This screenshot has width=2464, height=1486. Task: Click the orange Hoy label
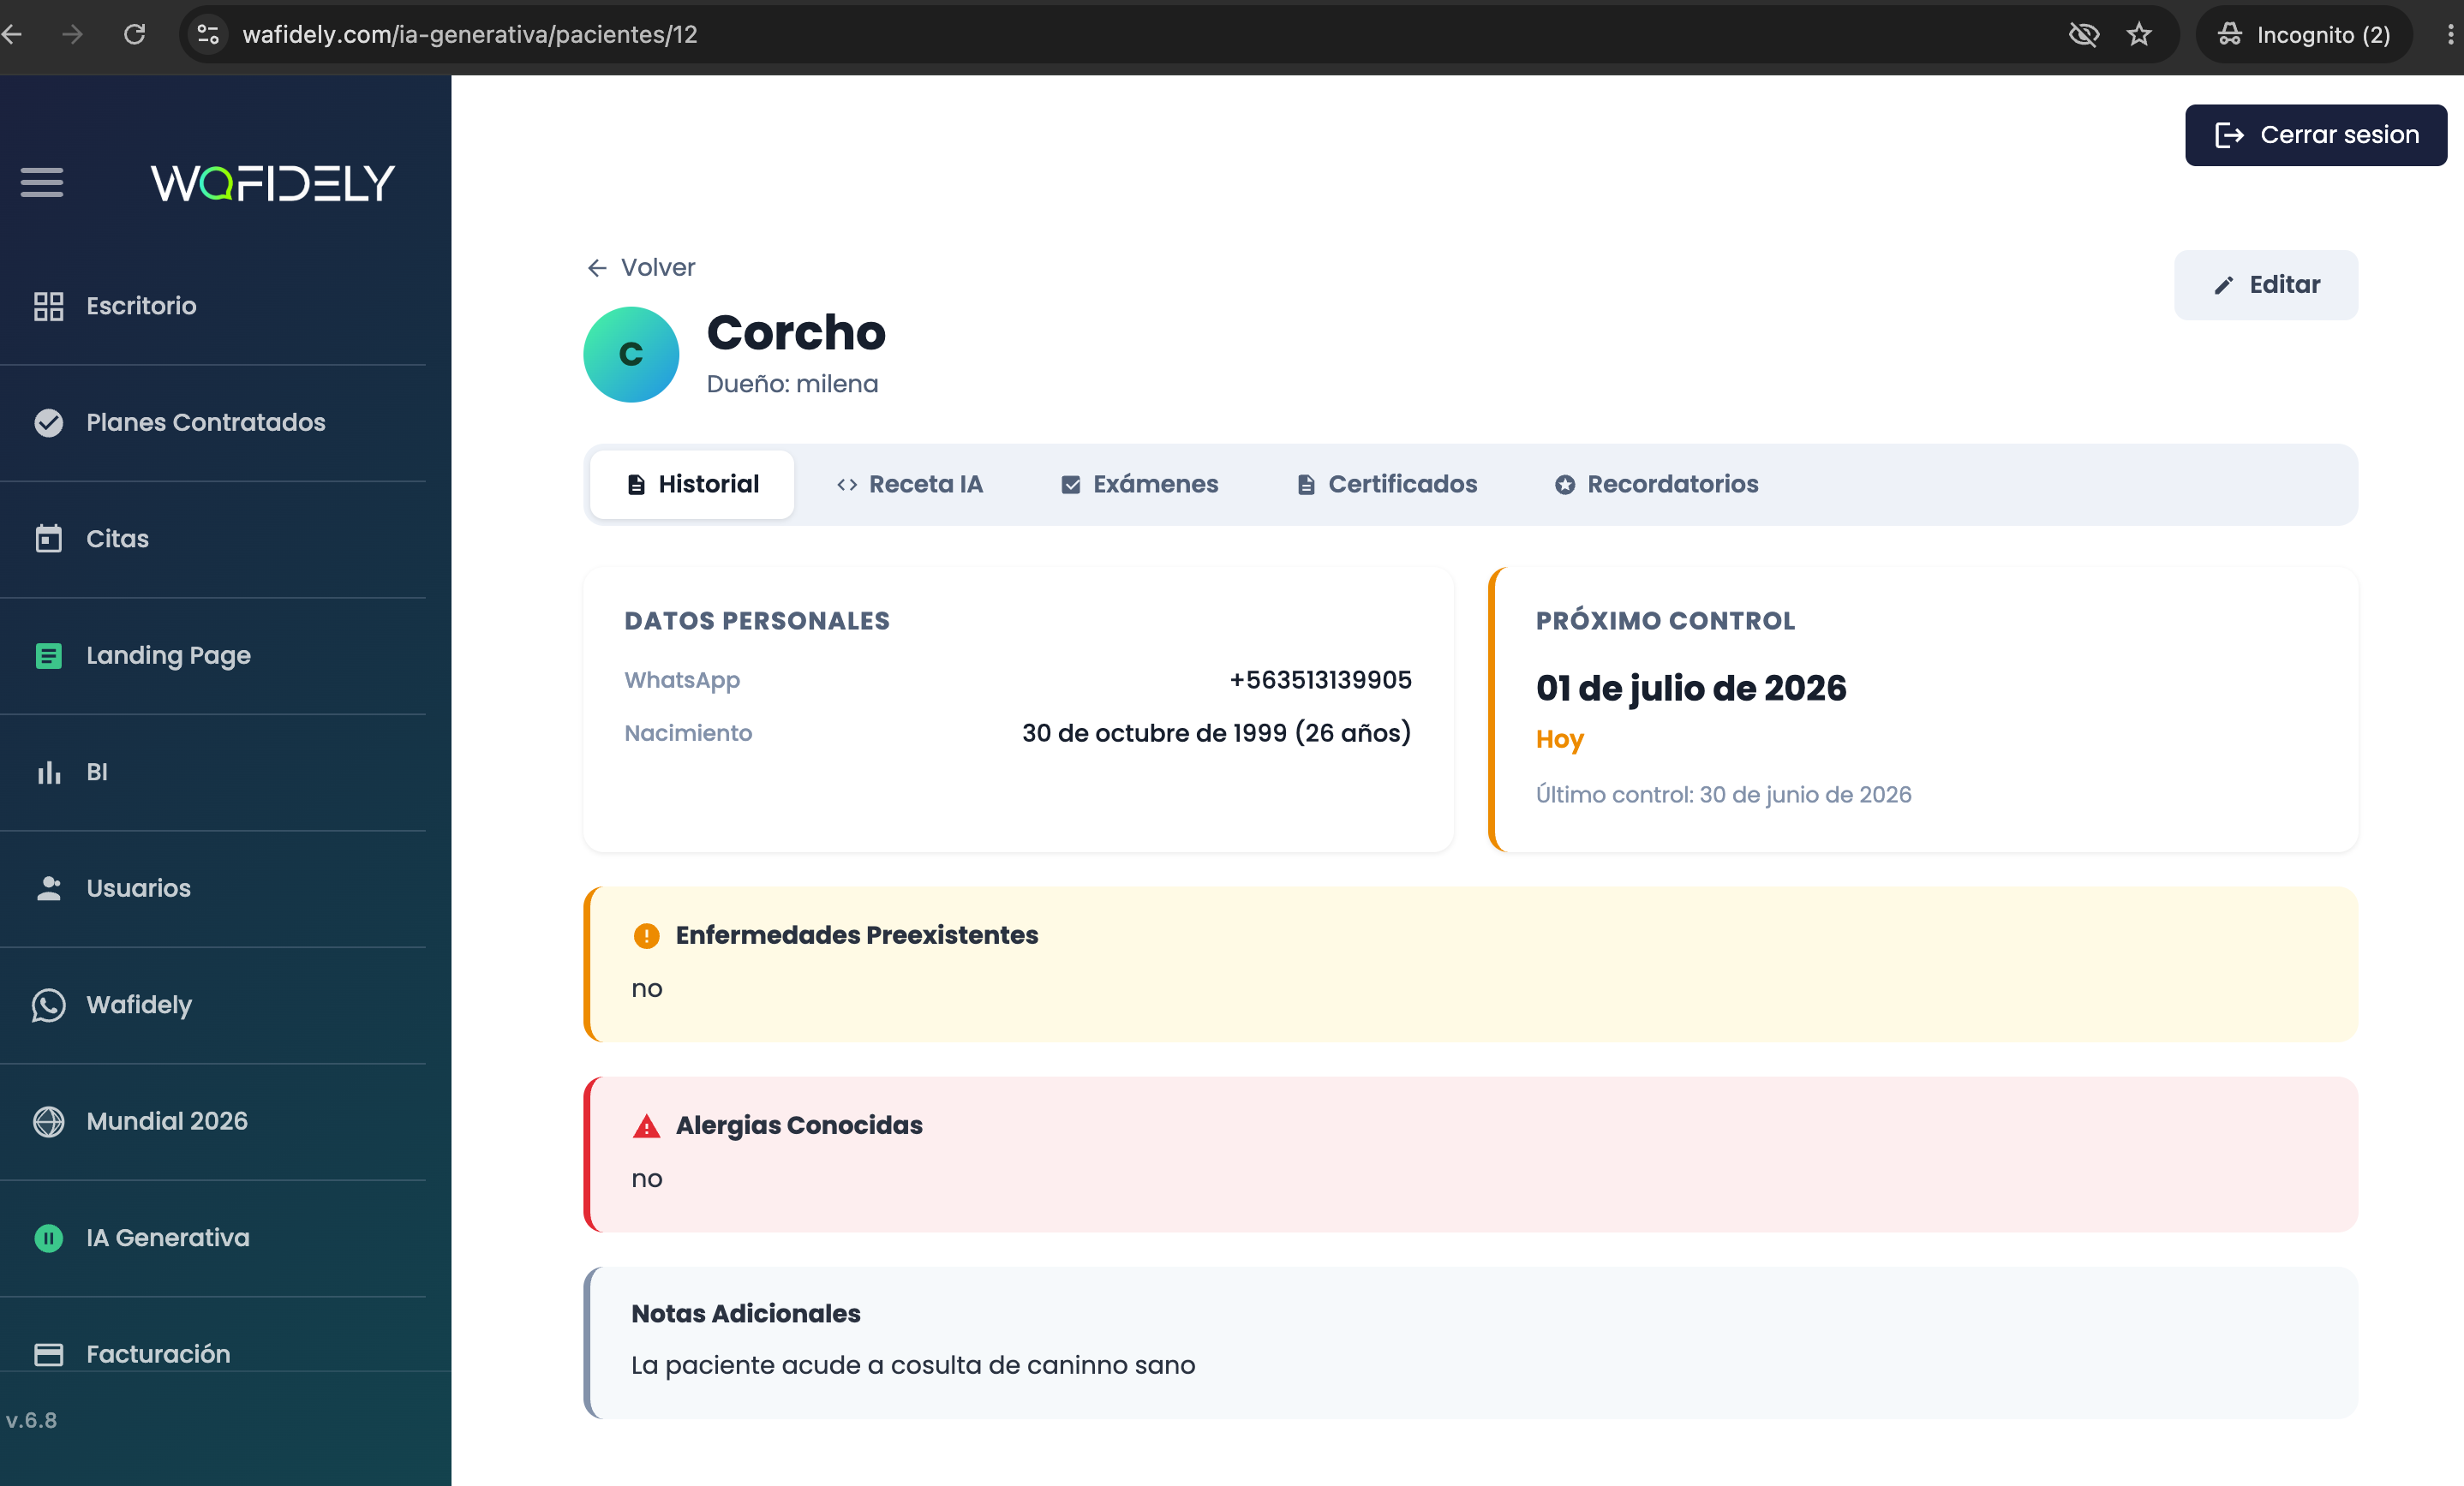tap(1559, 740)
